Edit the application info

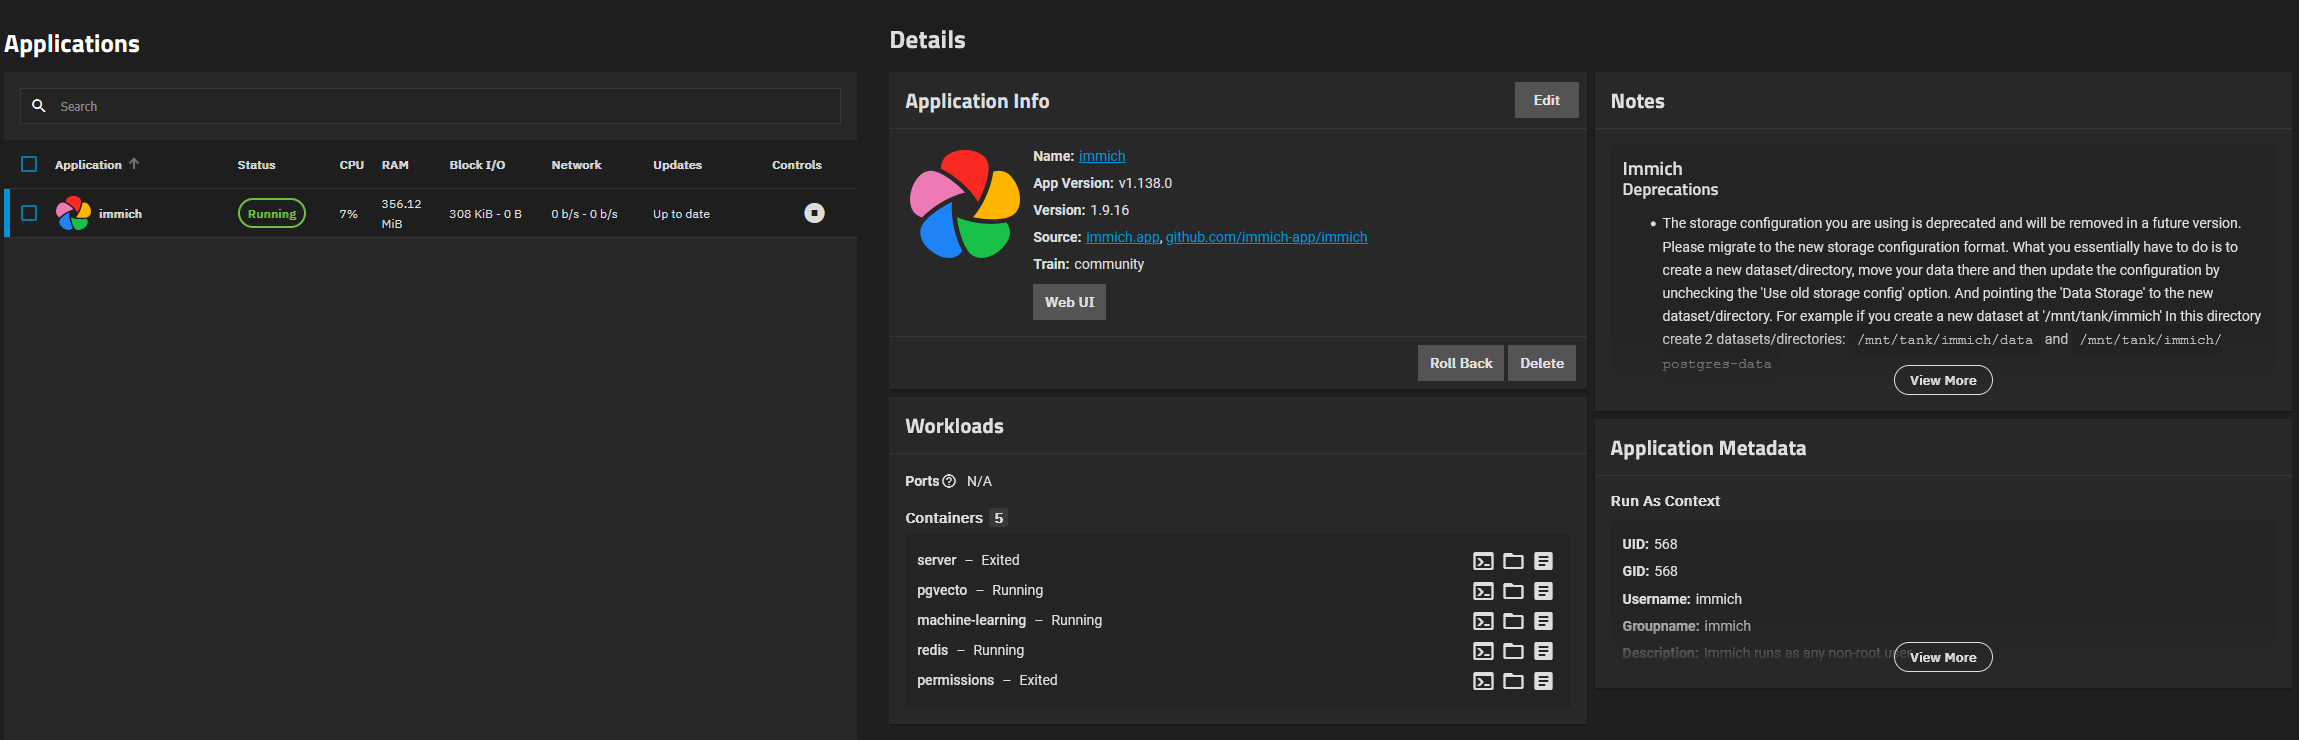[x=1546, y=100]
